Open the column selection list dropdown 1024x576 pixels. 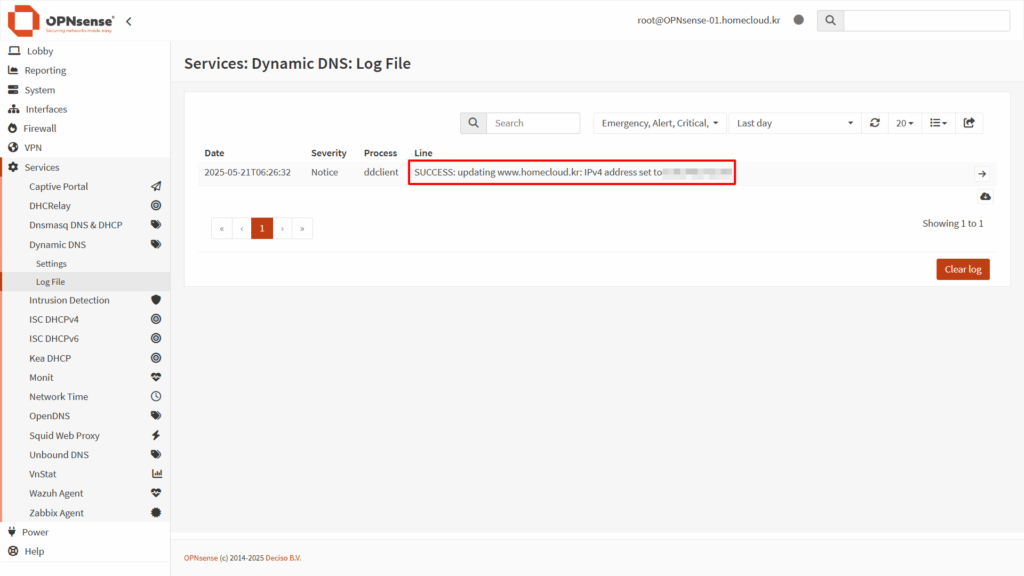point(938,123)
